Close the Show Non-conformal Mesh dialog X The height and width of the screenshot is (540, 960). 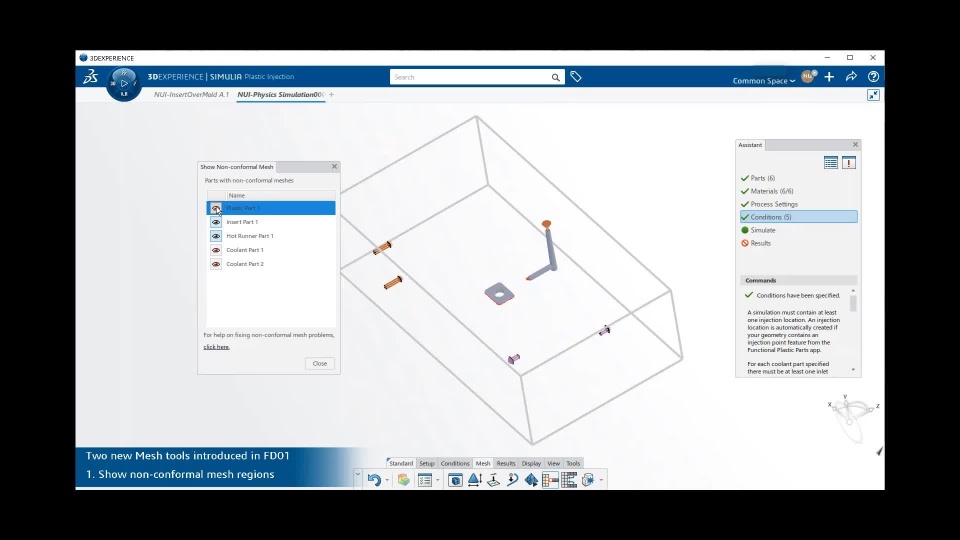(334, 167)
